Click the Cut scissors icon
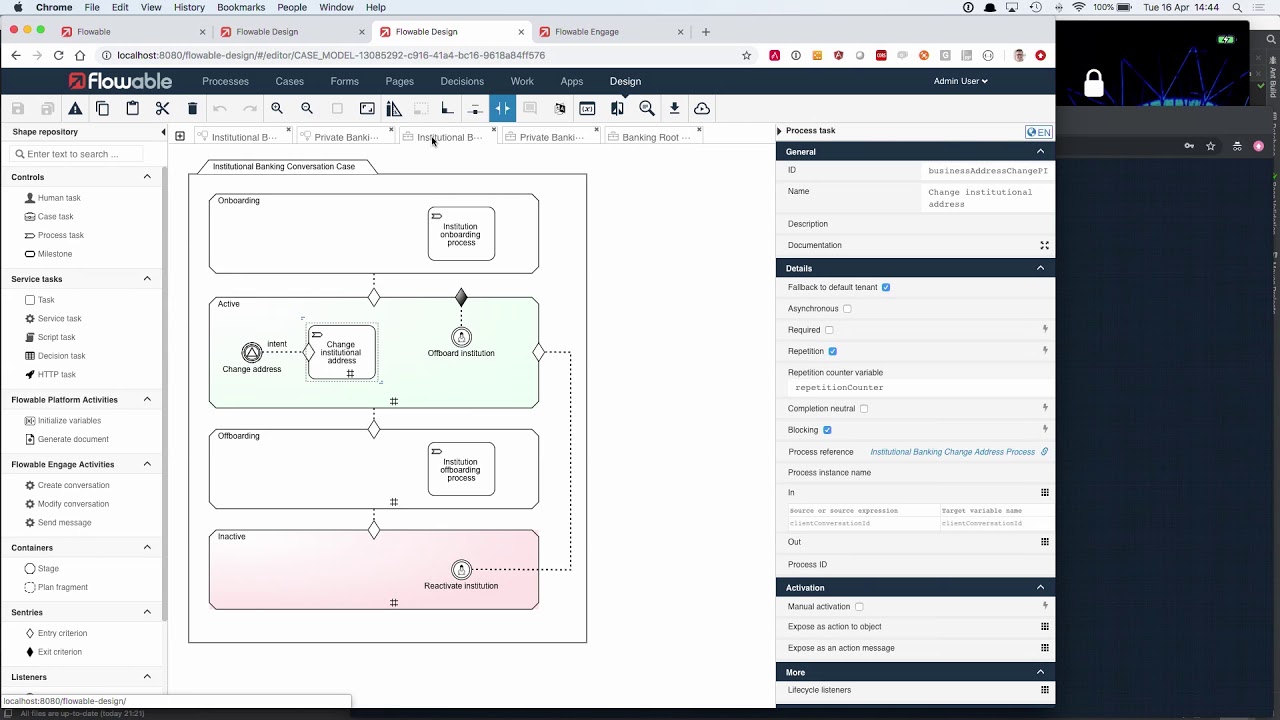 click(x=163, y=108)
